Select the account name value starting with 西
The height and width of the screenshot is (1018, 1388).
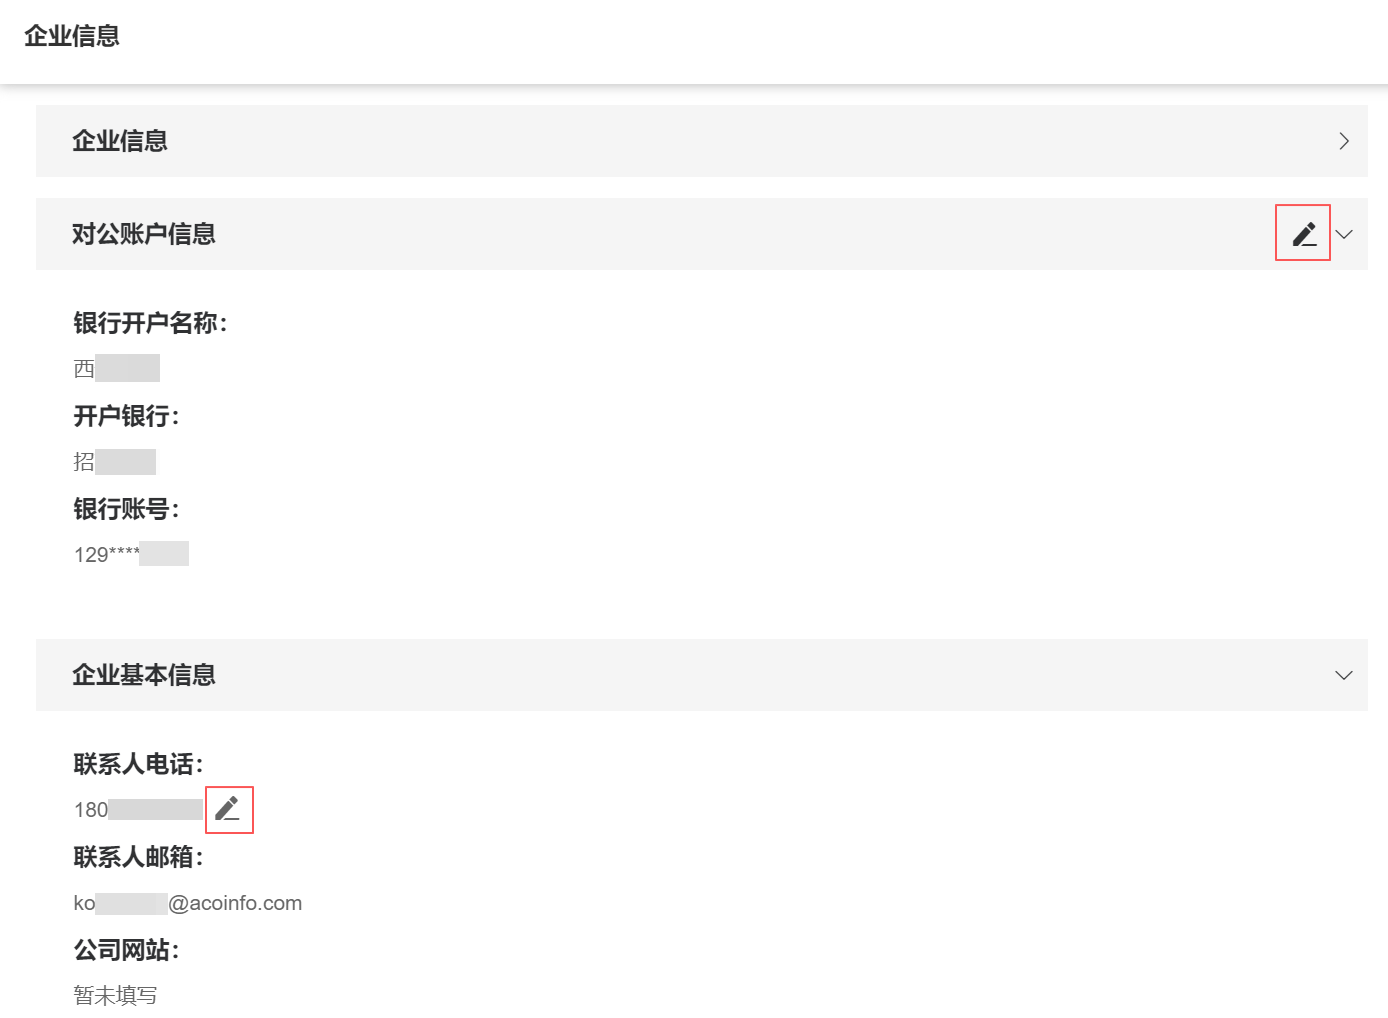click(x=116, y=369)
